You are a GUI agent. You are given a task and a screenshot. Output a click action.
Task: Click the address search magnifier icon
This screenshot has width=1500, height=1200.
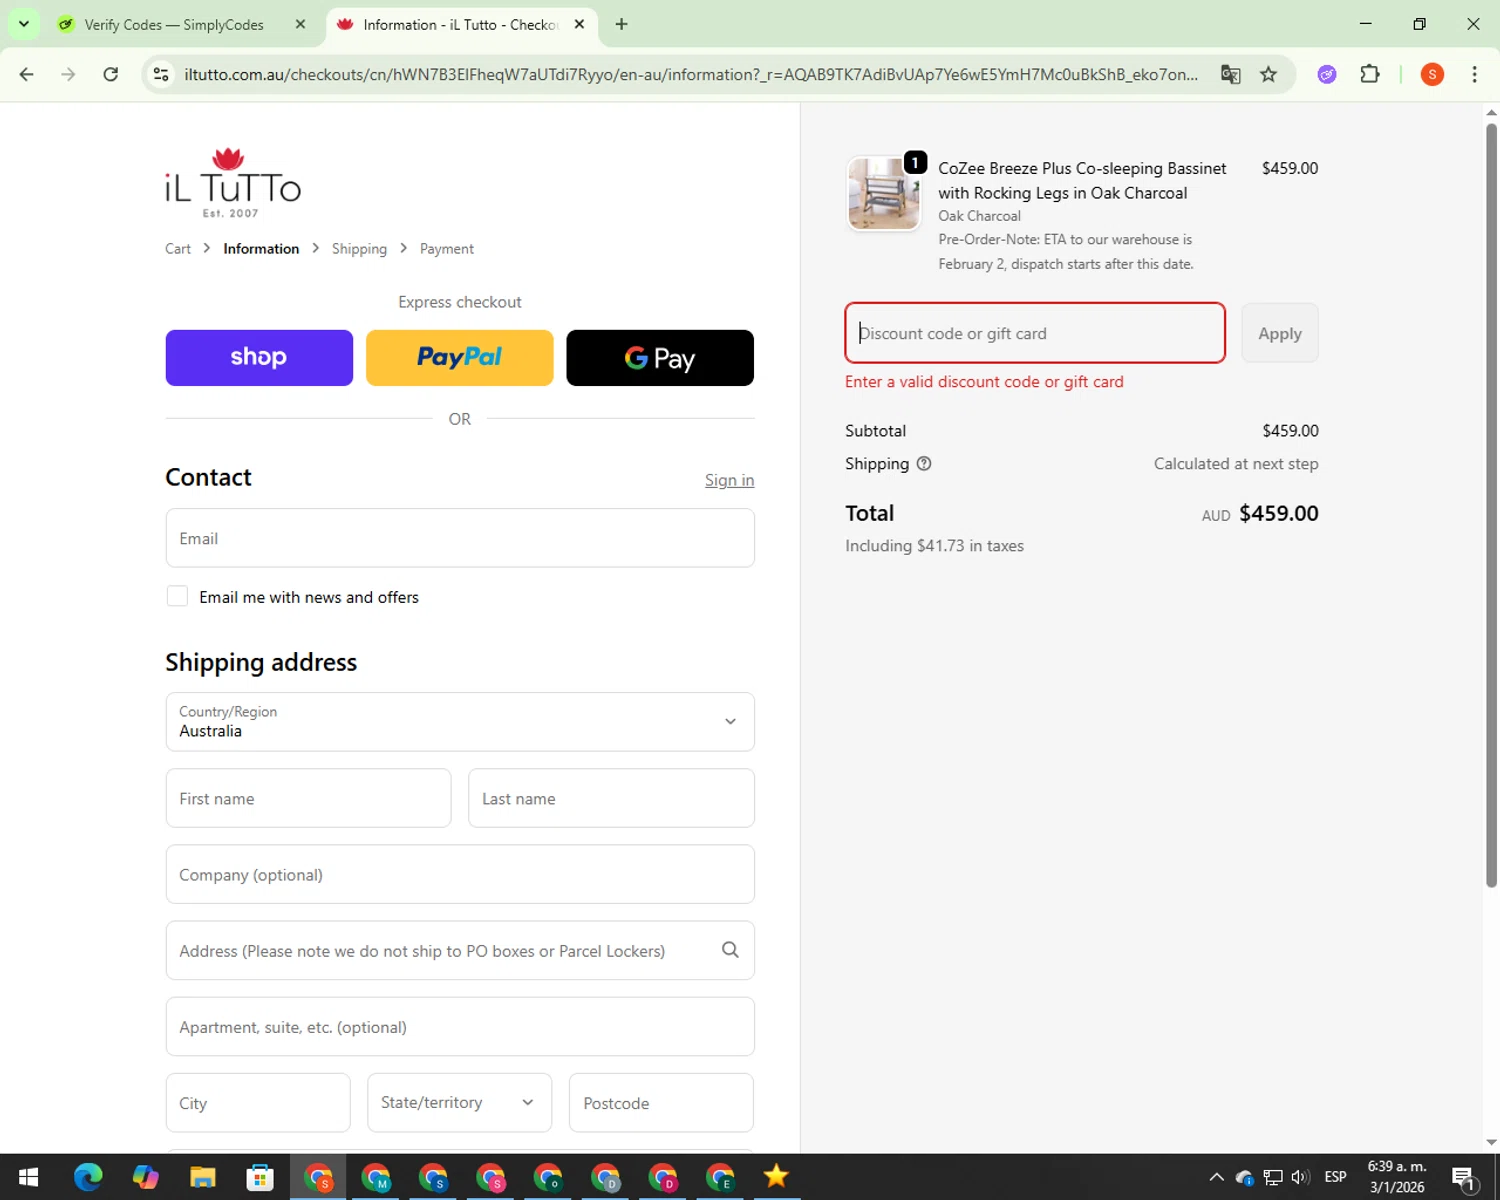pos(730,950)
